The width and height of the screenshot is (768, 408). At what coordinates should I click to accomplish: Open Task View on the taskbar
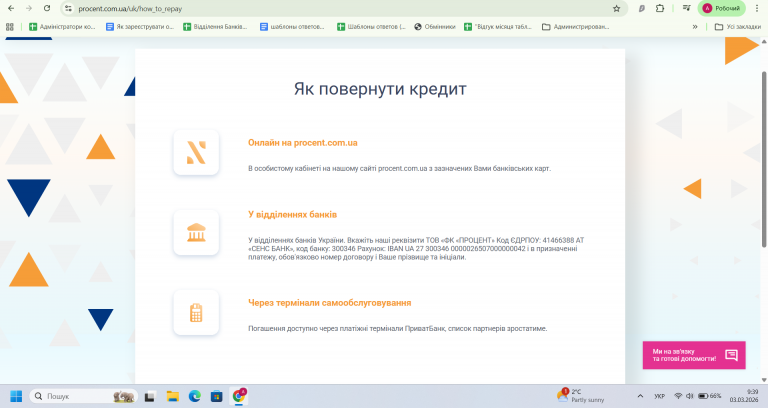(x=150, y=396)
